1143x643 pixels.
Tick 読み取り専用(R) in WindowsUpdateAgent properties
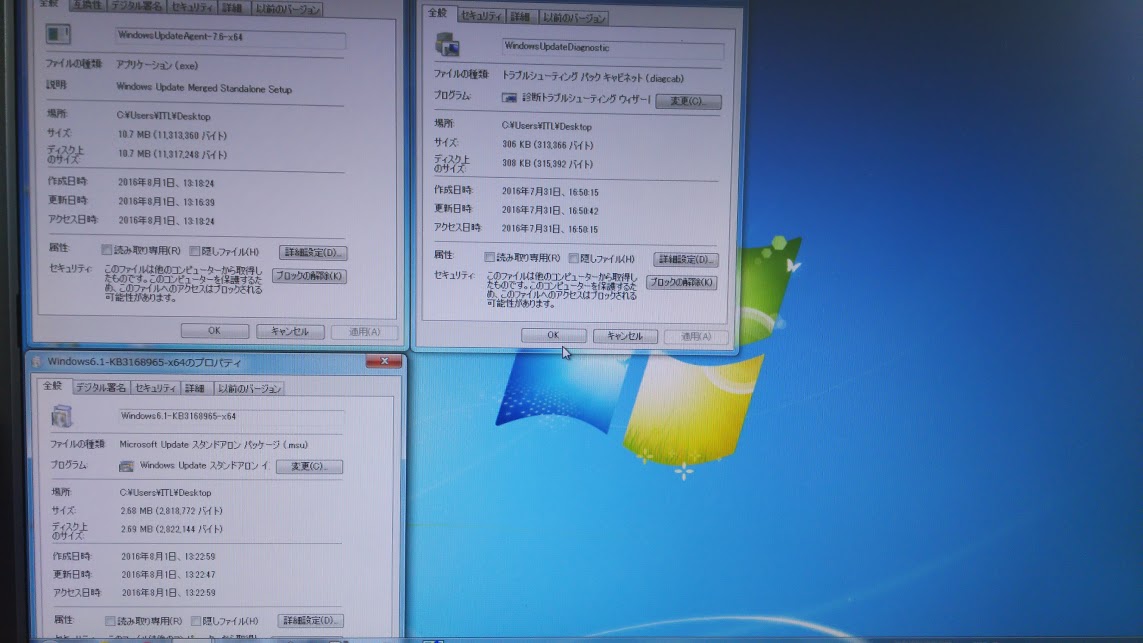point(107,250)
